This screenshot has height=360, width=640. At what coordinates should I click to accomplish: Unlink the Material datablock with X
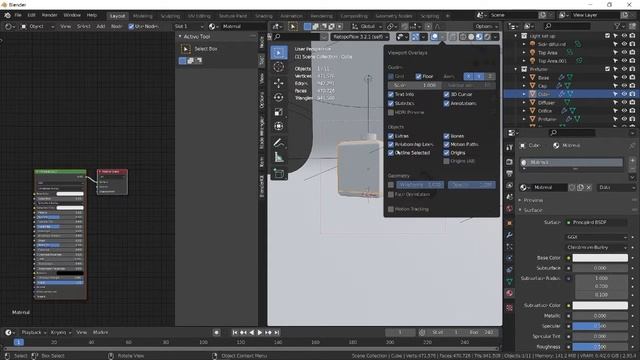[589, 187]
